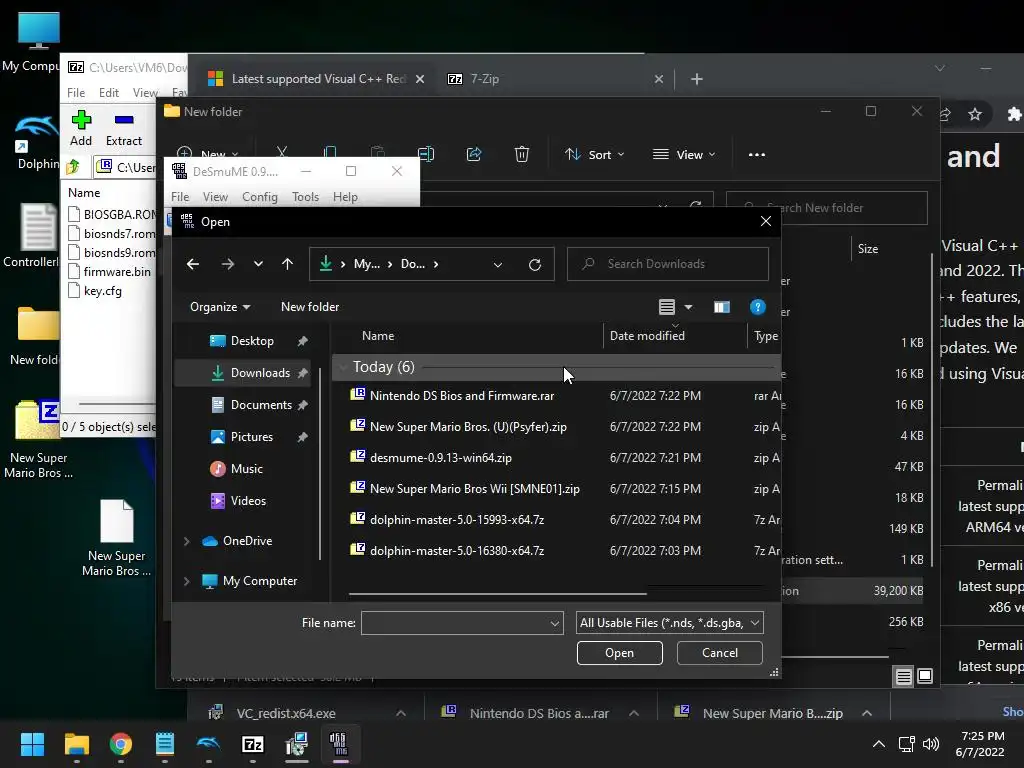Select Desktop in the navigation pane
1024x768 pixels.
[x=252, y=341]
